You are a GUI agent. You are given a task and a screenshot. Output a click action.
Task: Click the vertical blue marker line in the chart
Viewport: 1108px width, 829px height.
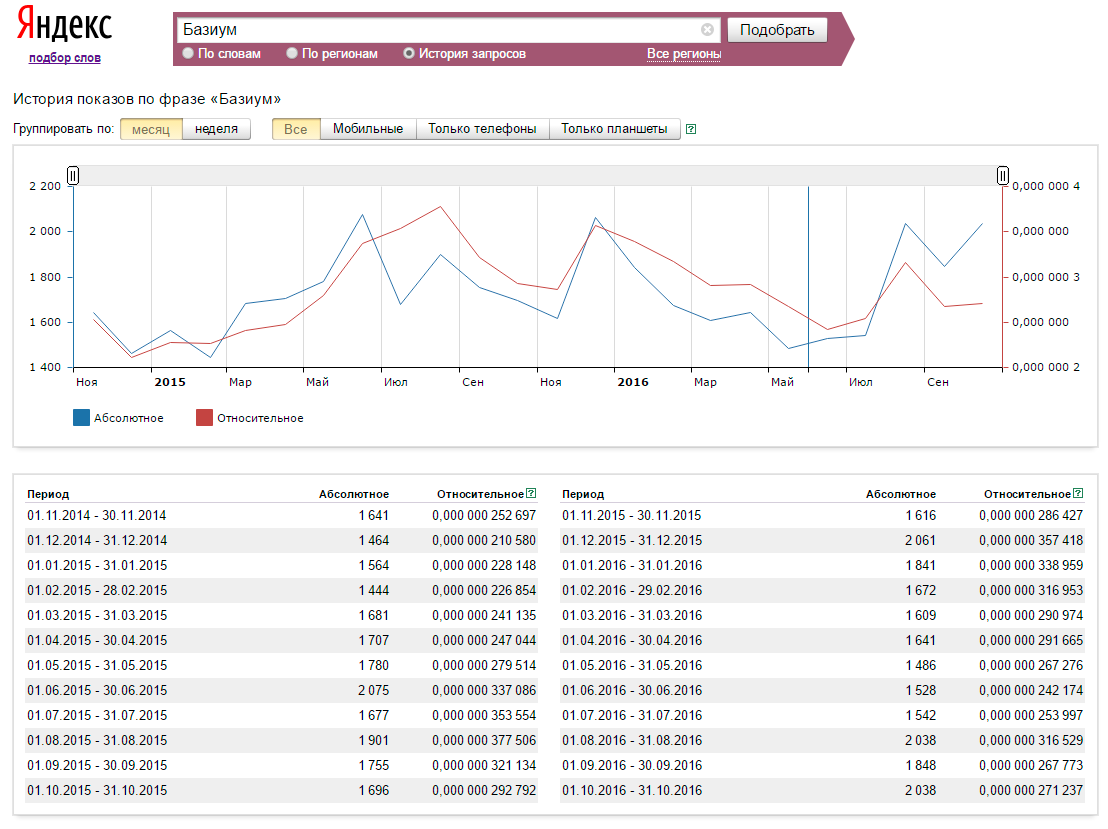click(x=808, y=277)
